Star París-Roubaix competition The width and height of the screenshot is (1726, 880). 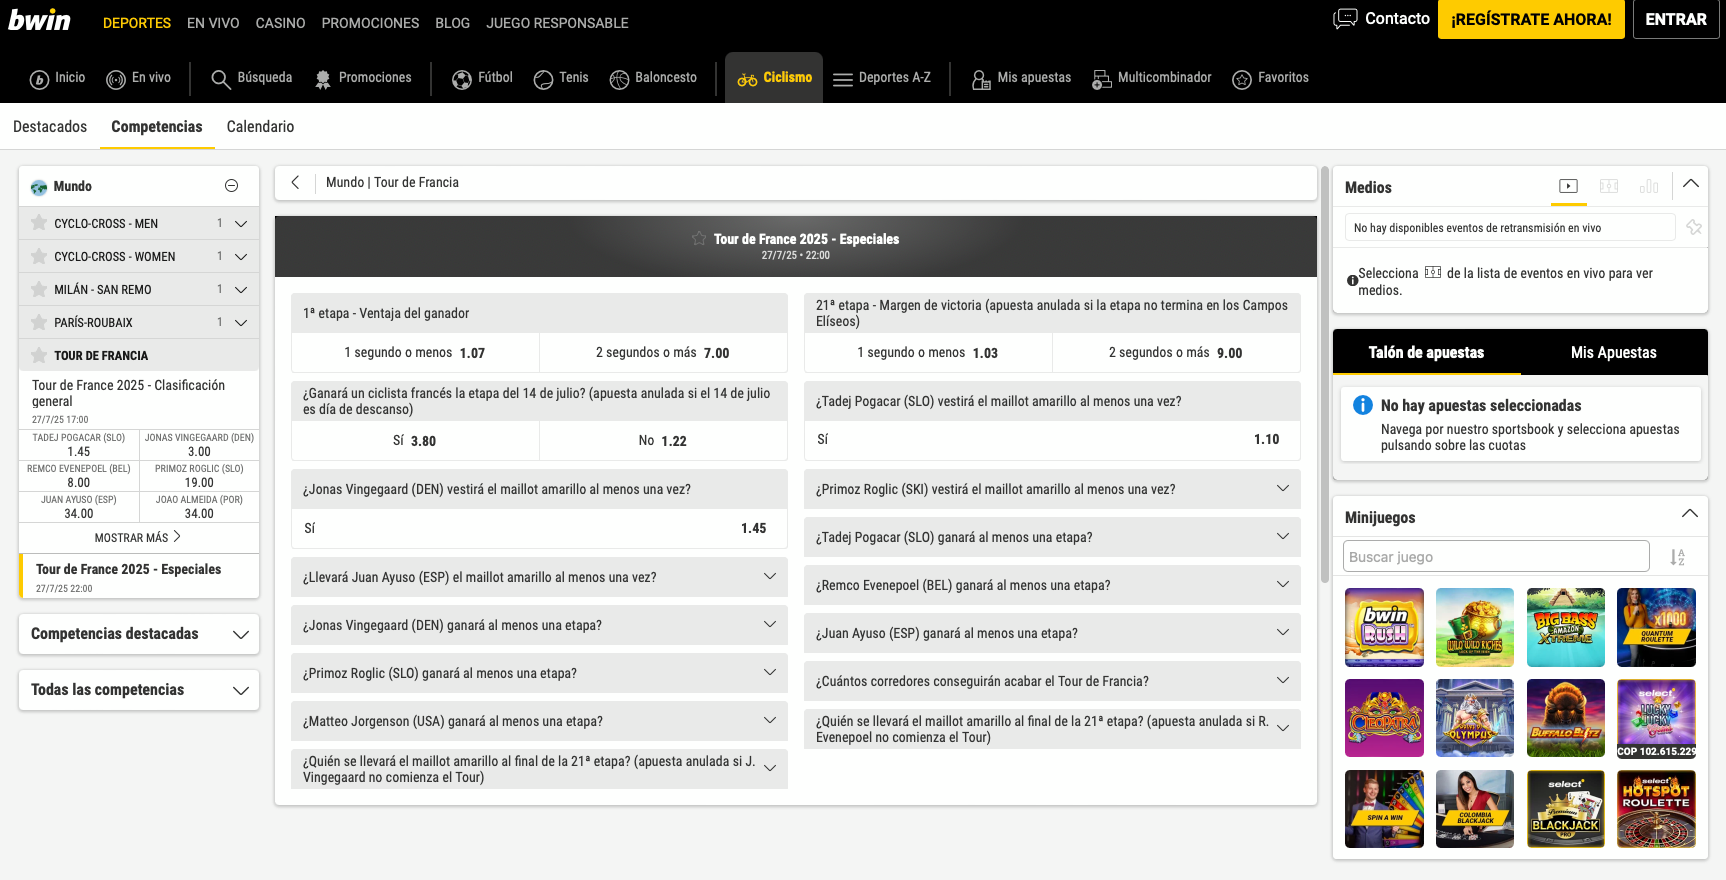tap(39, 322)
